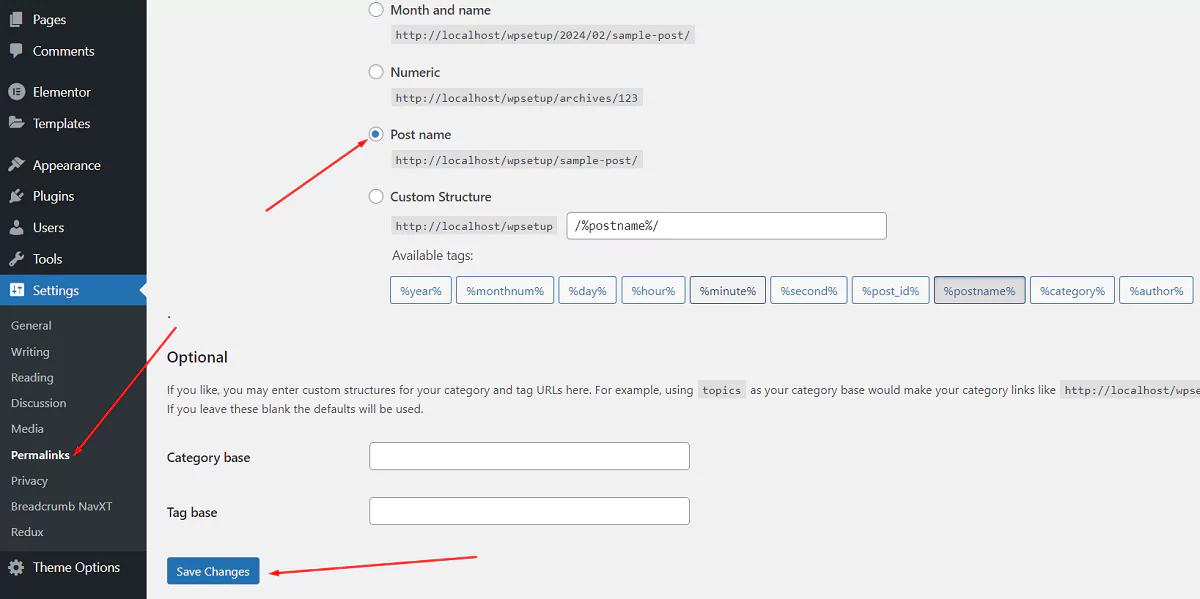Click the Save Changes button
Screen dimensions: 1200x599
click(213, 571)
